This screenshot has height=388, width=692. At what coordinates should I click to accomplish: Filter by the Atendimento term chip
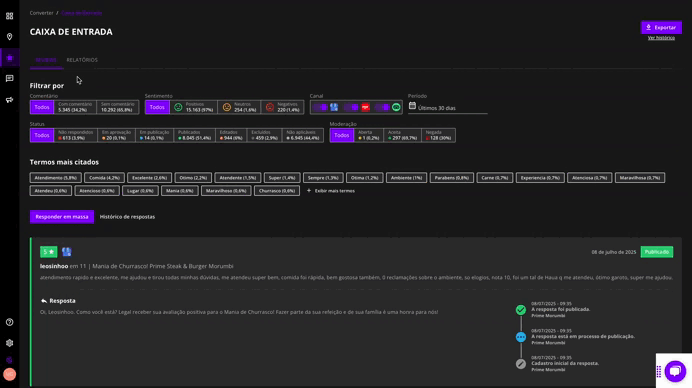point(56,178)
